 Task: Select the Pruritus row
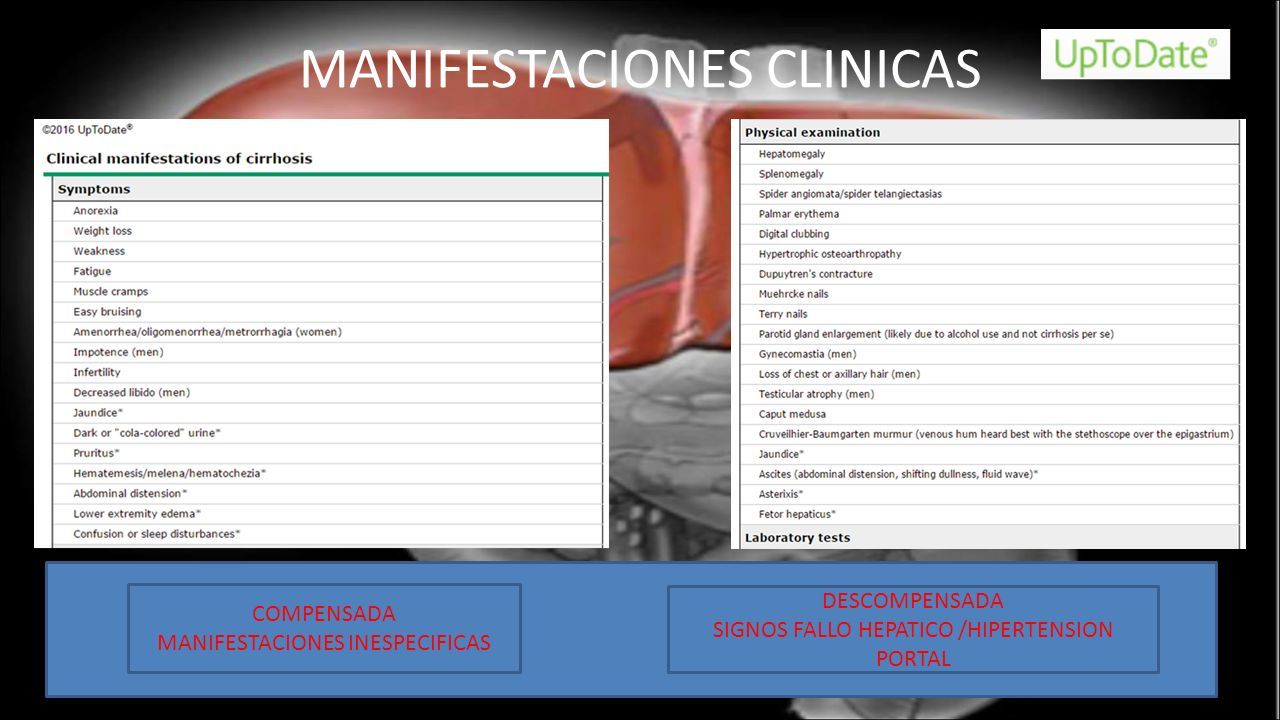click(x=328, y=453)
